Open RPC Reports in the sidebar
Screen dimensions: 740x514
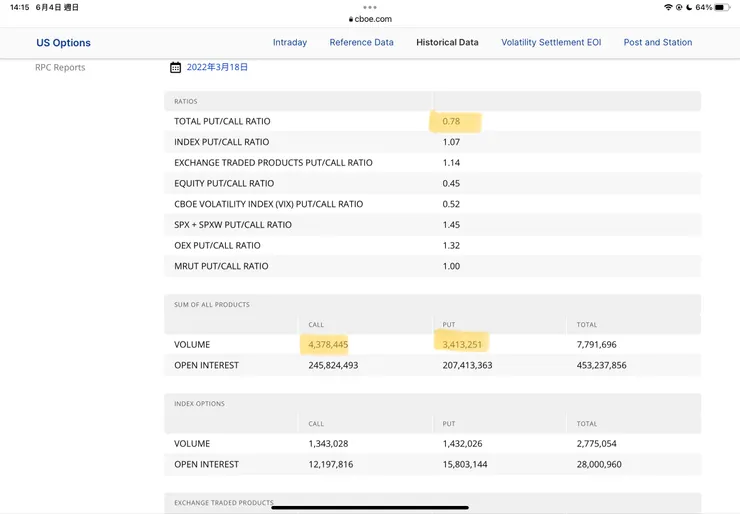pyautogui.click(x=60, y=67)
